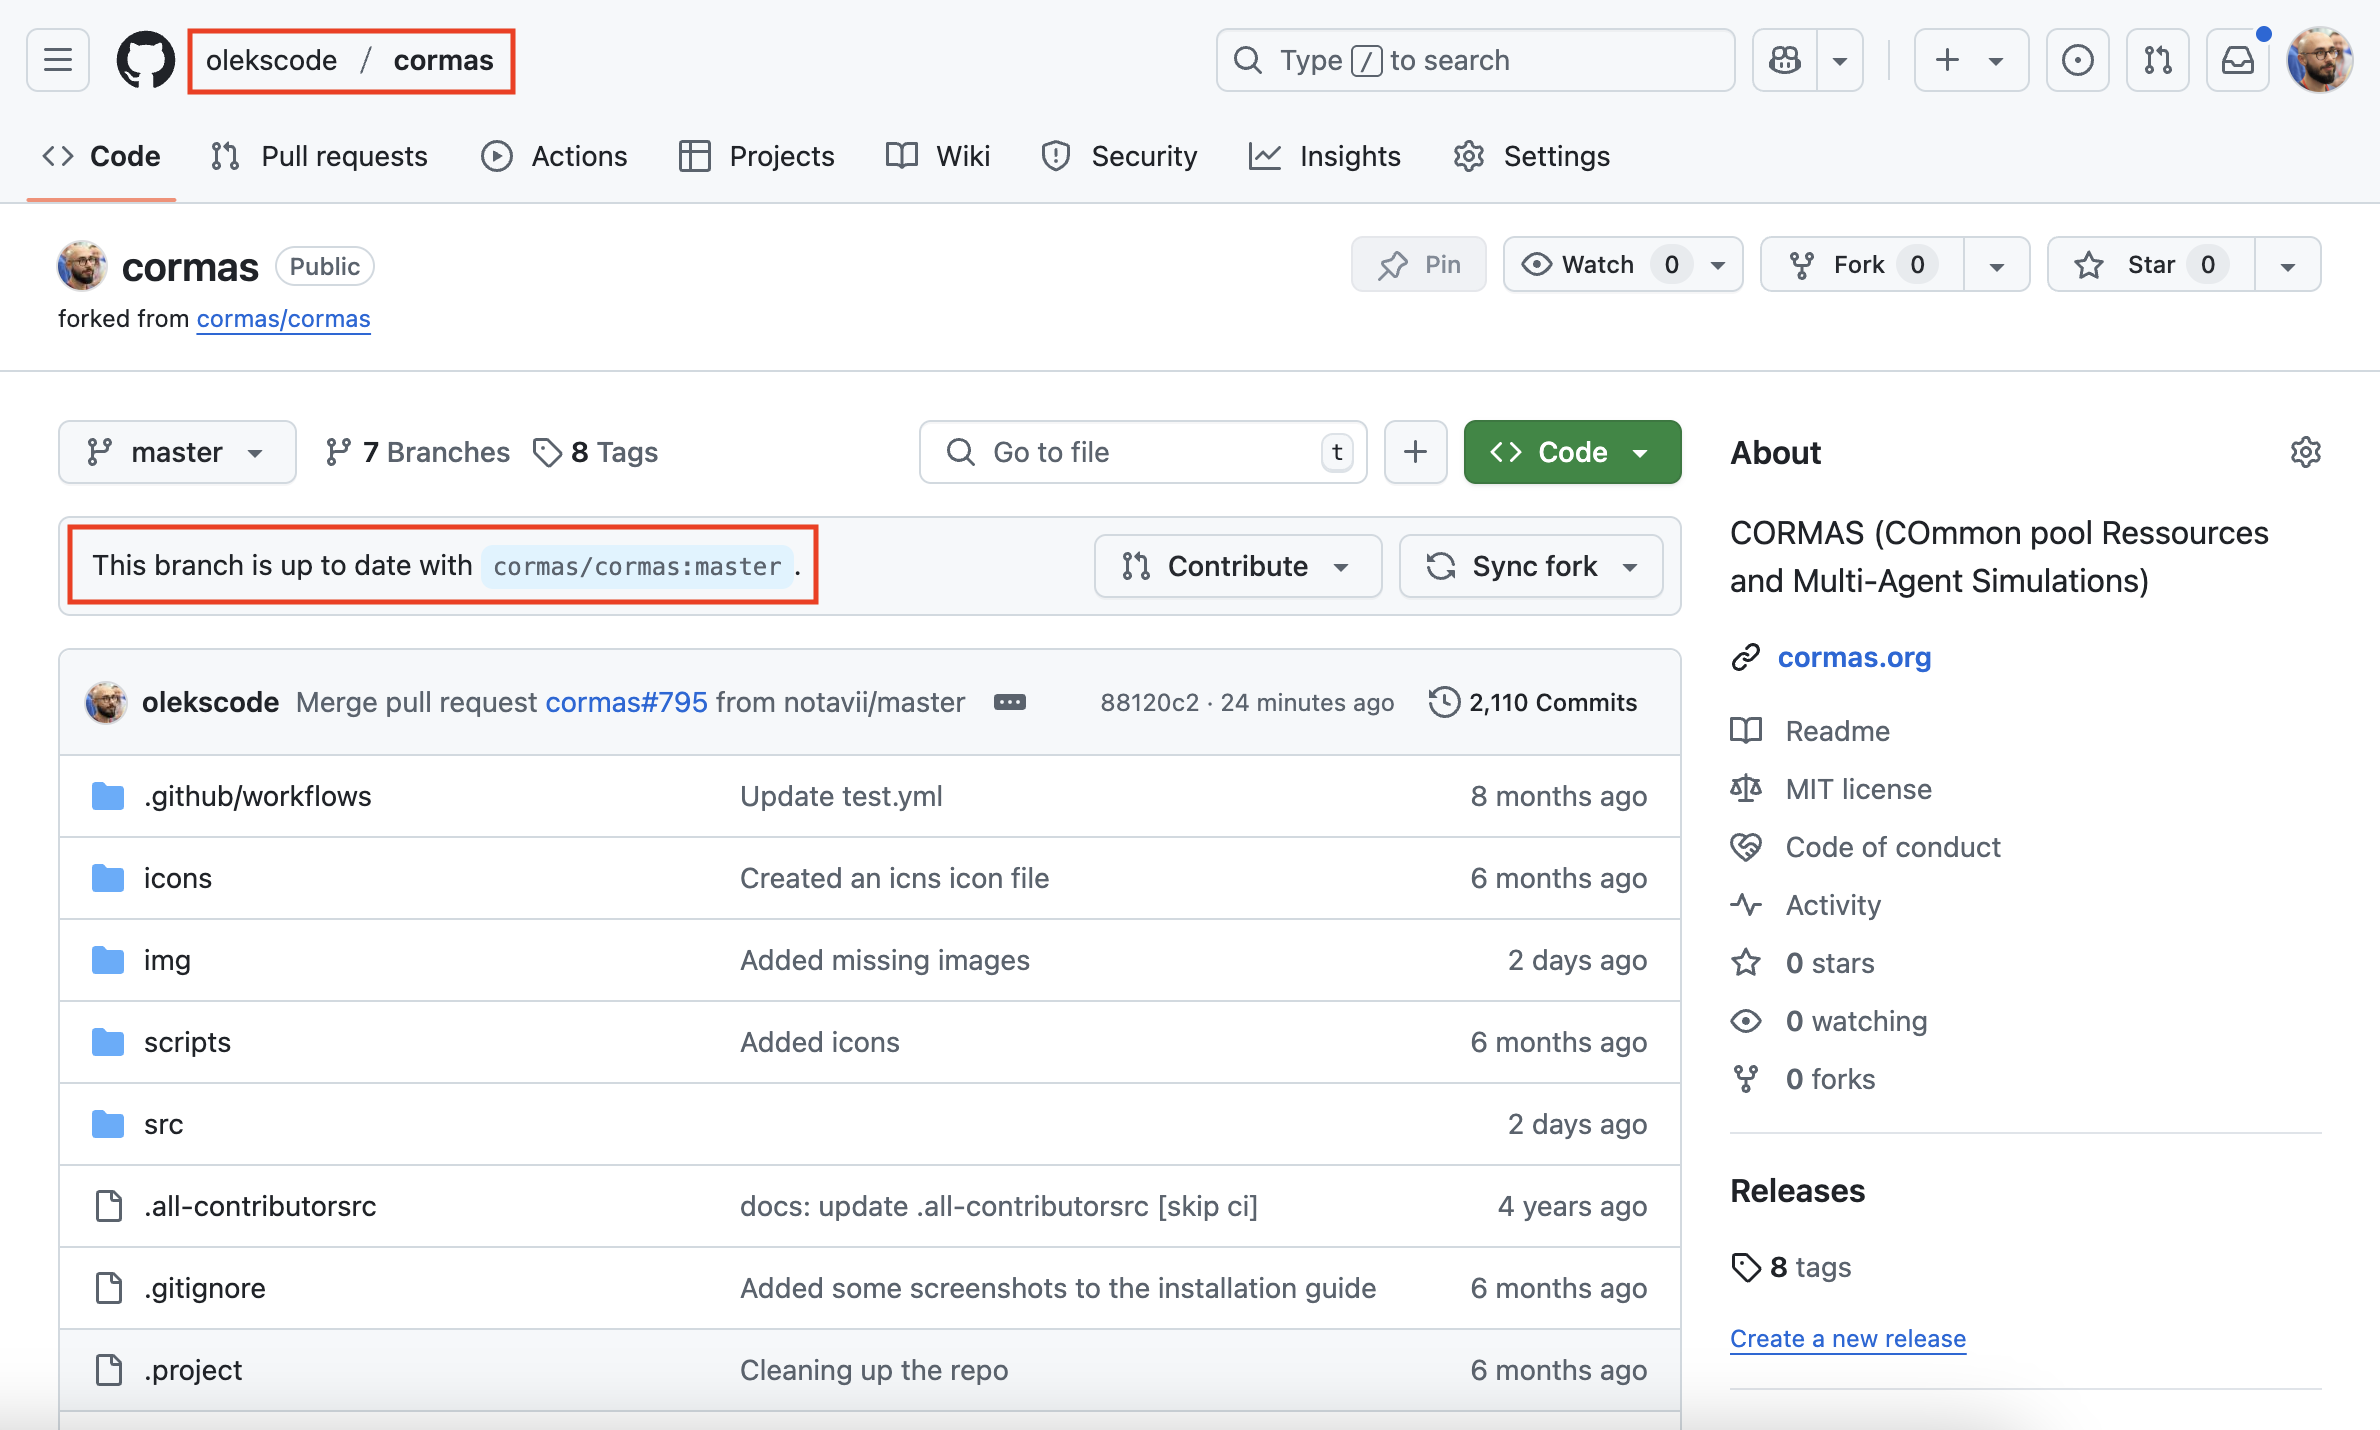The height and width of the screenshot is (1430, 2380).
Task: Click Create a new release link
Action: 1847,1338
